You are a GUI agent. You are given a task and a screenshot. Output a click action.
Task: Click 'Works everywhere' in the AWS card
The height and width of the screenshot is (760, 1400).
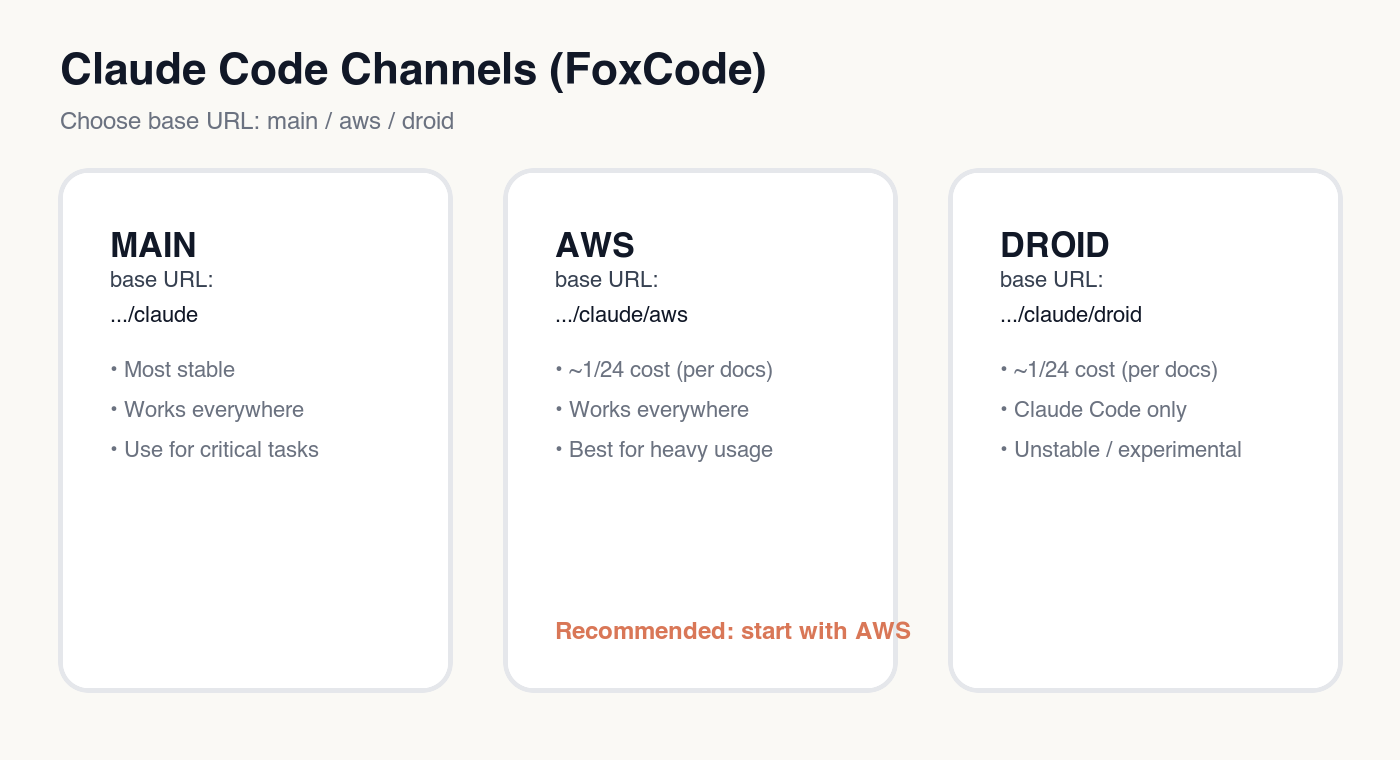pos(658,410)
